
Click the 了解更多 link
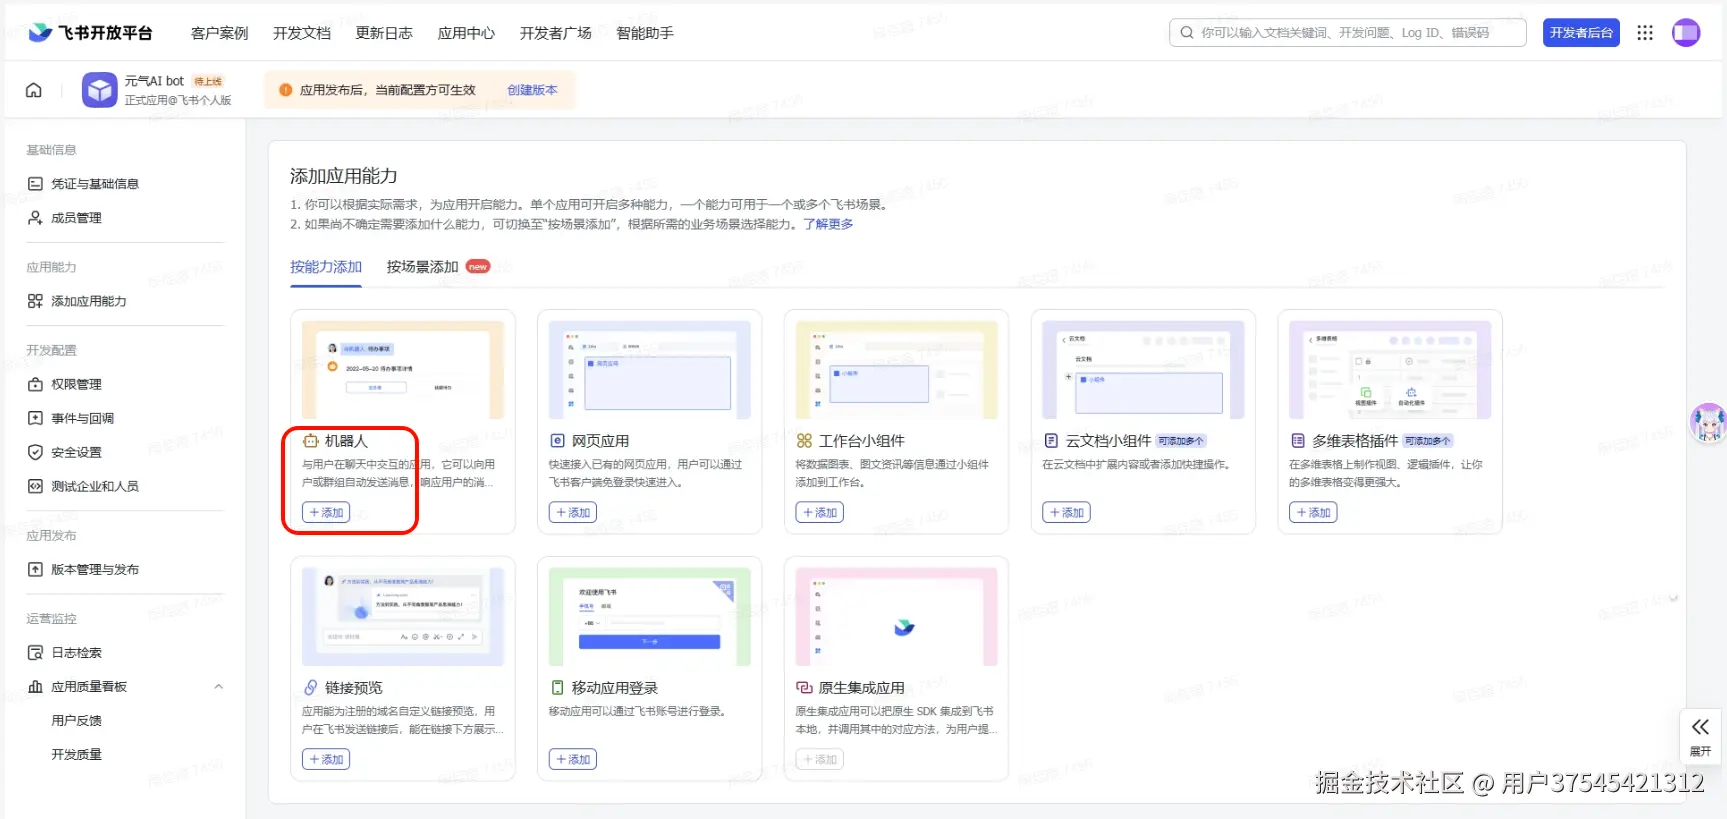(828, 224)
